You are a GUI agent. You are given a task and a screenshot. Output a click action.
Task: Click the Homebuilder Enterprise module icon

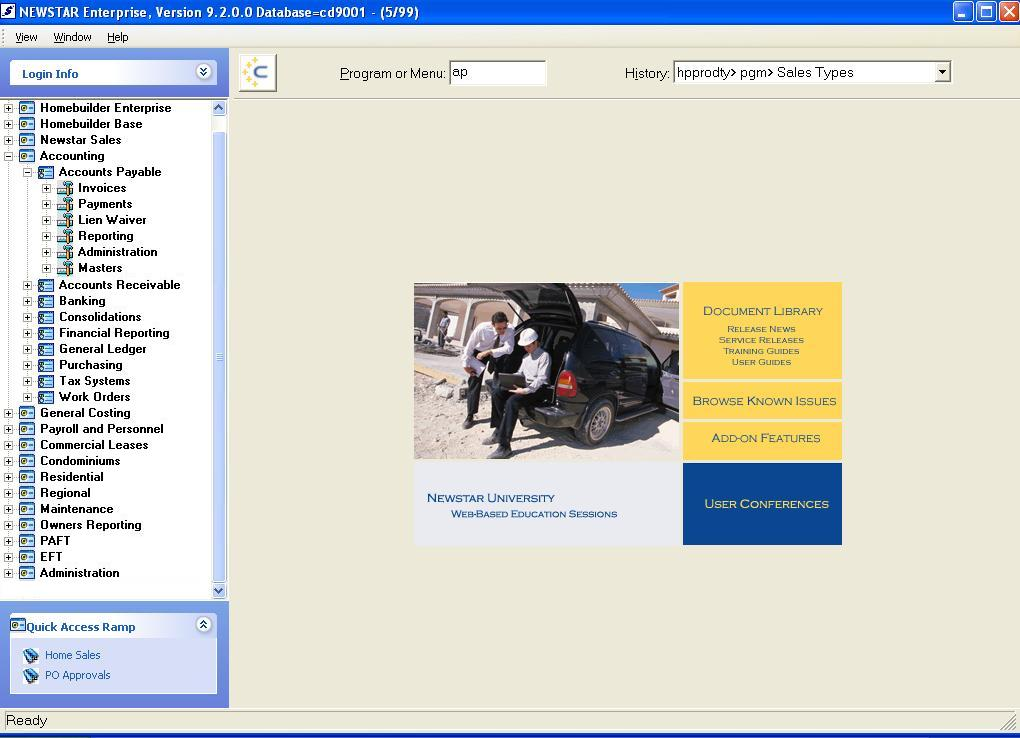[27, 108]
